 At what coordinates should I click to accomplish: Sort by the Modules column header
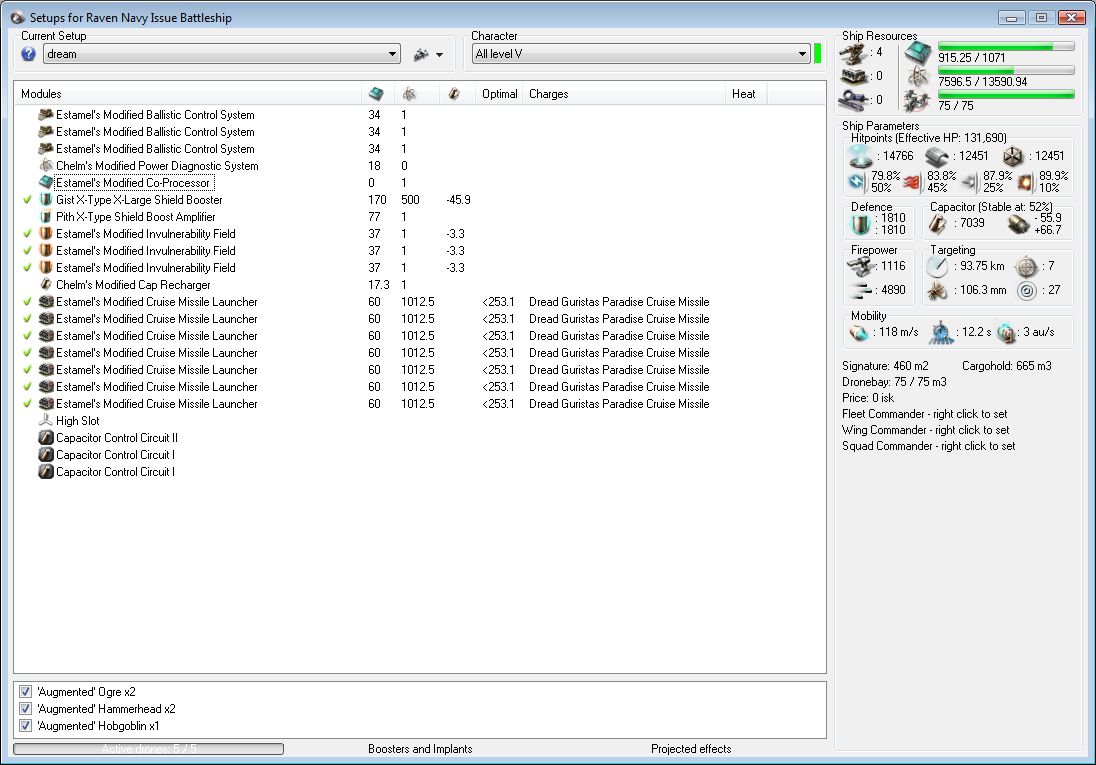[187, 94]
